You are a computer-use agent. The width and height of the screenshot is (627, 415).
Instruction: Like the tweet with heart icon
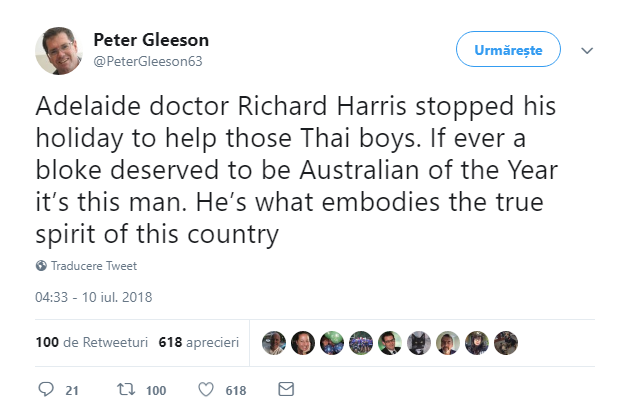206,389
